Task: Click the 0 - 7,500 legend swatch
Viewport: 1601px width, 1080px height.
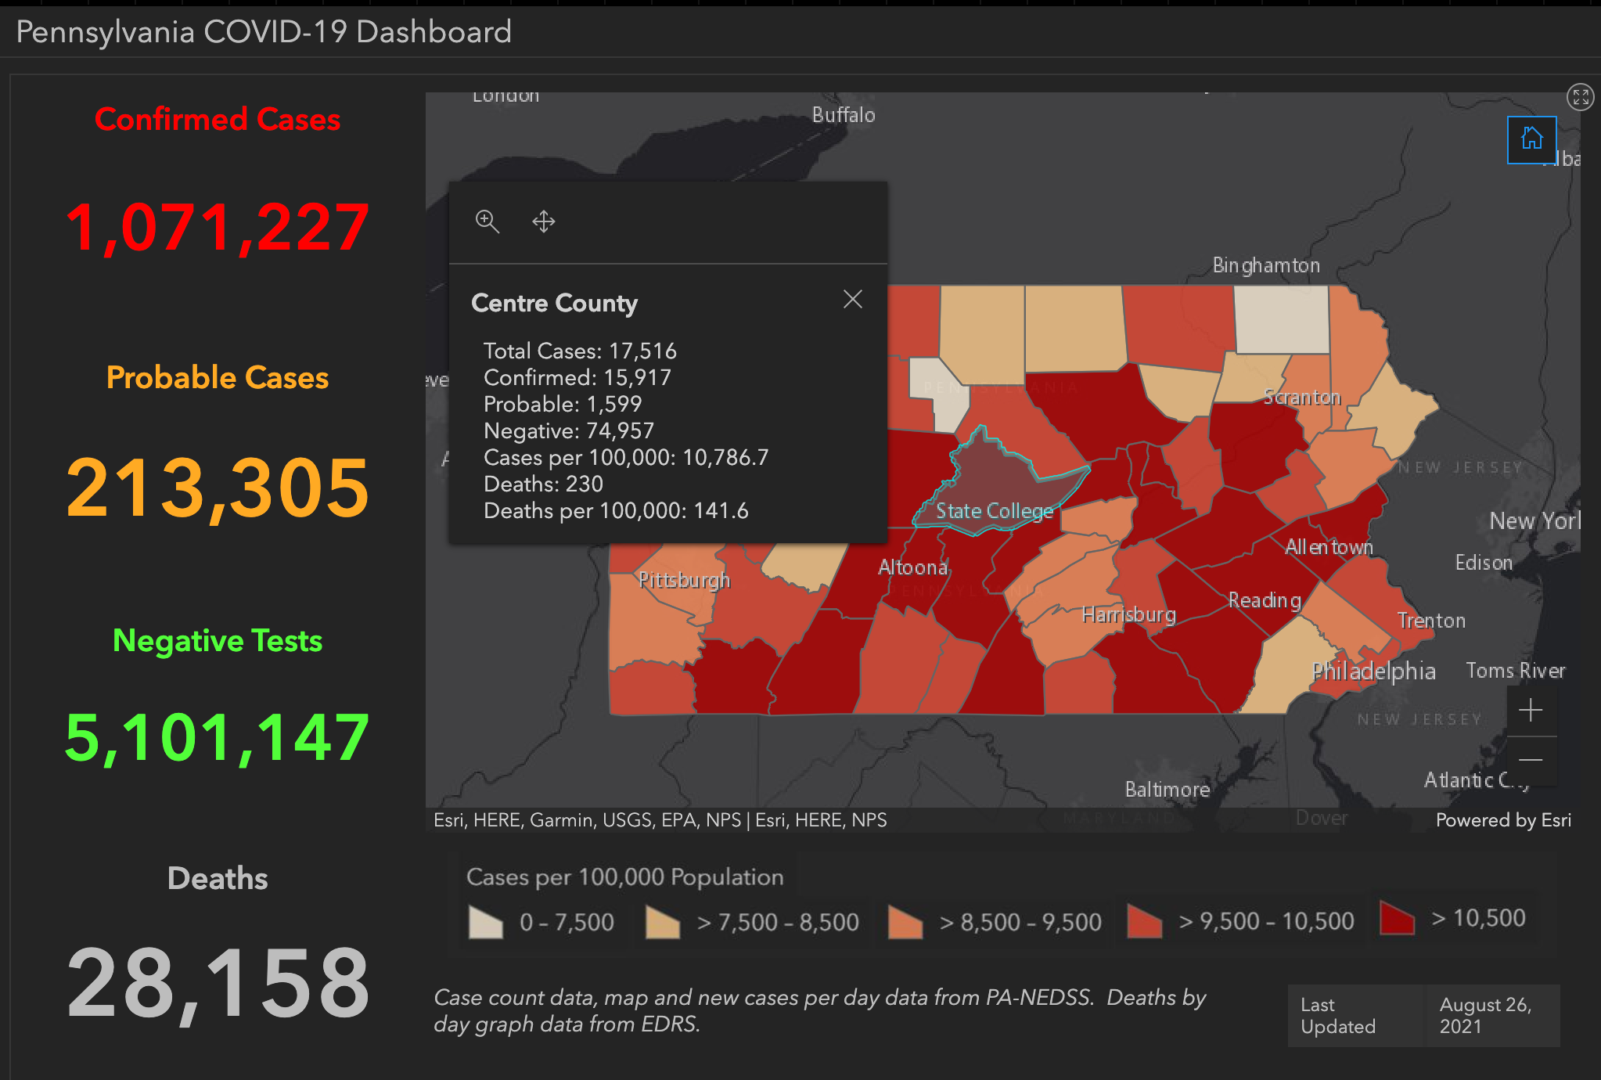Action: [486, 922]
